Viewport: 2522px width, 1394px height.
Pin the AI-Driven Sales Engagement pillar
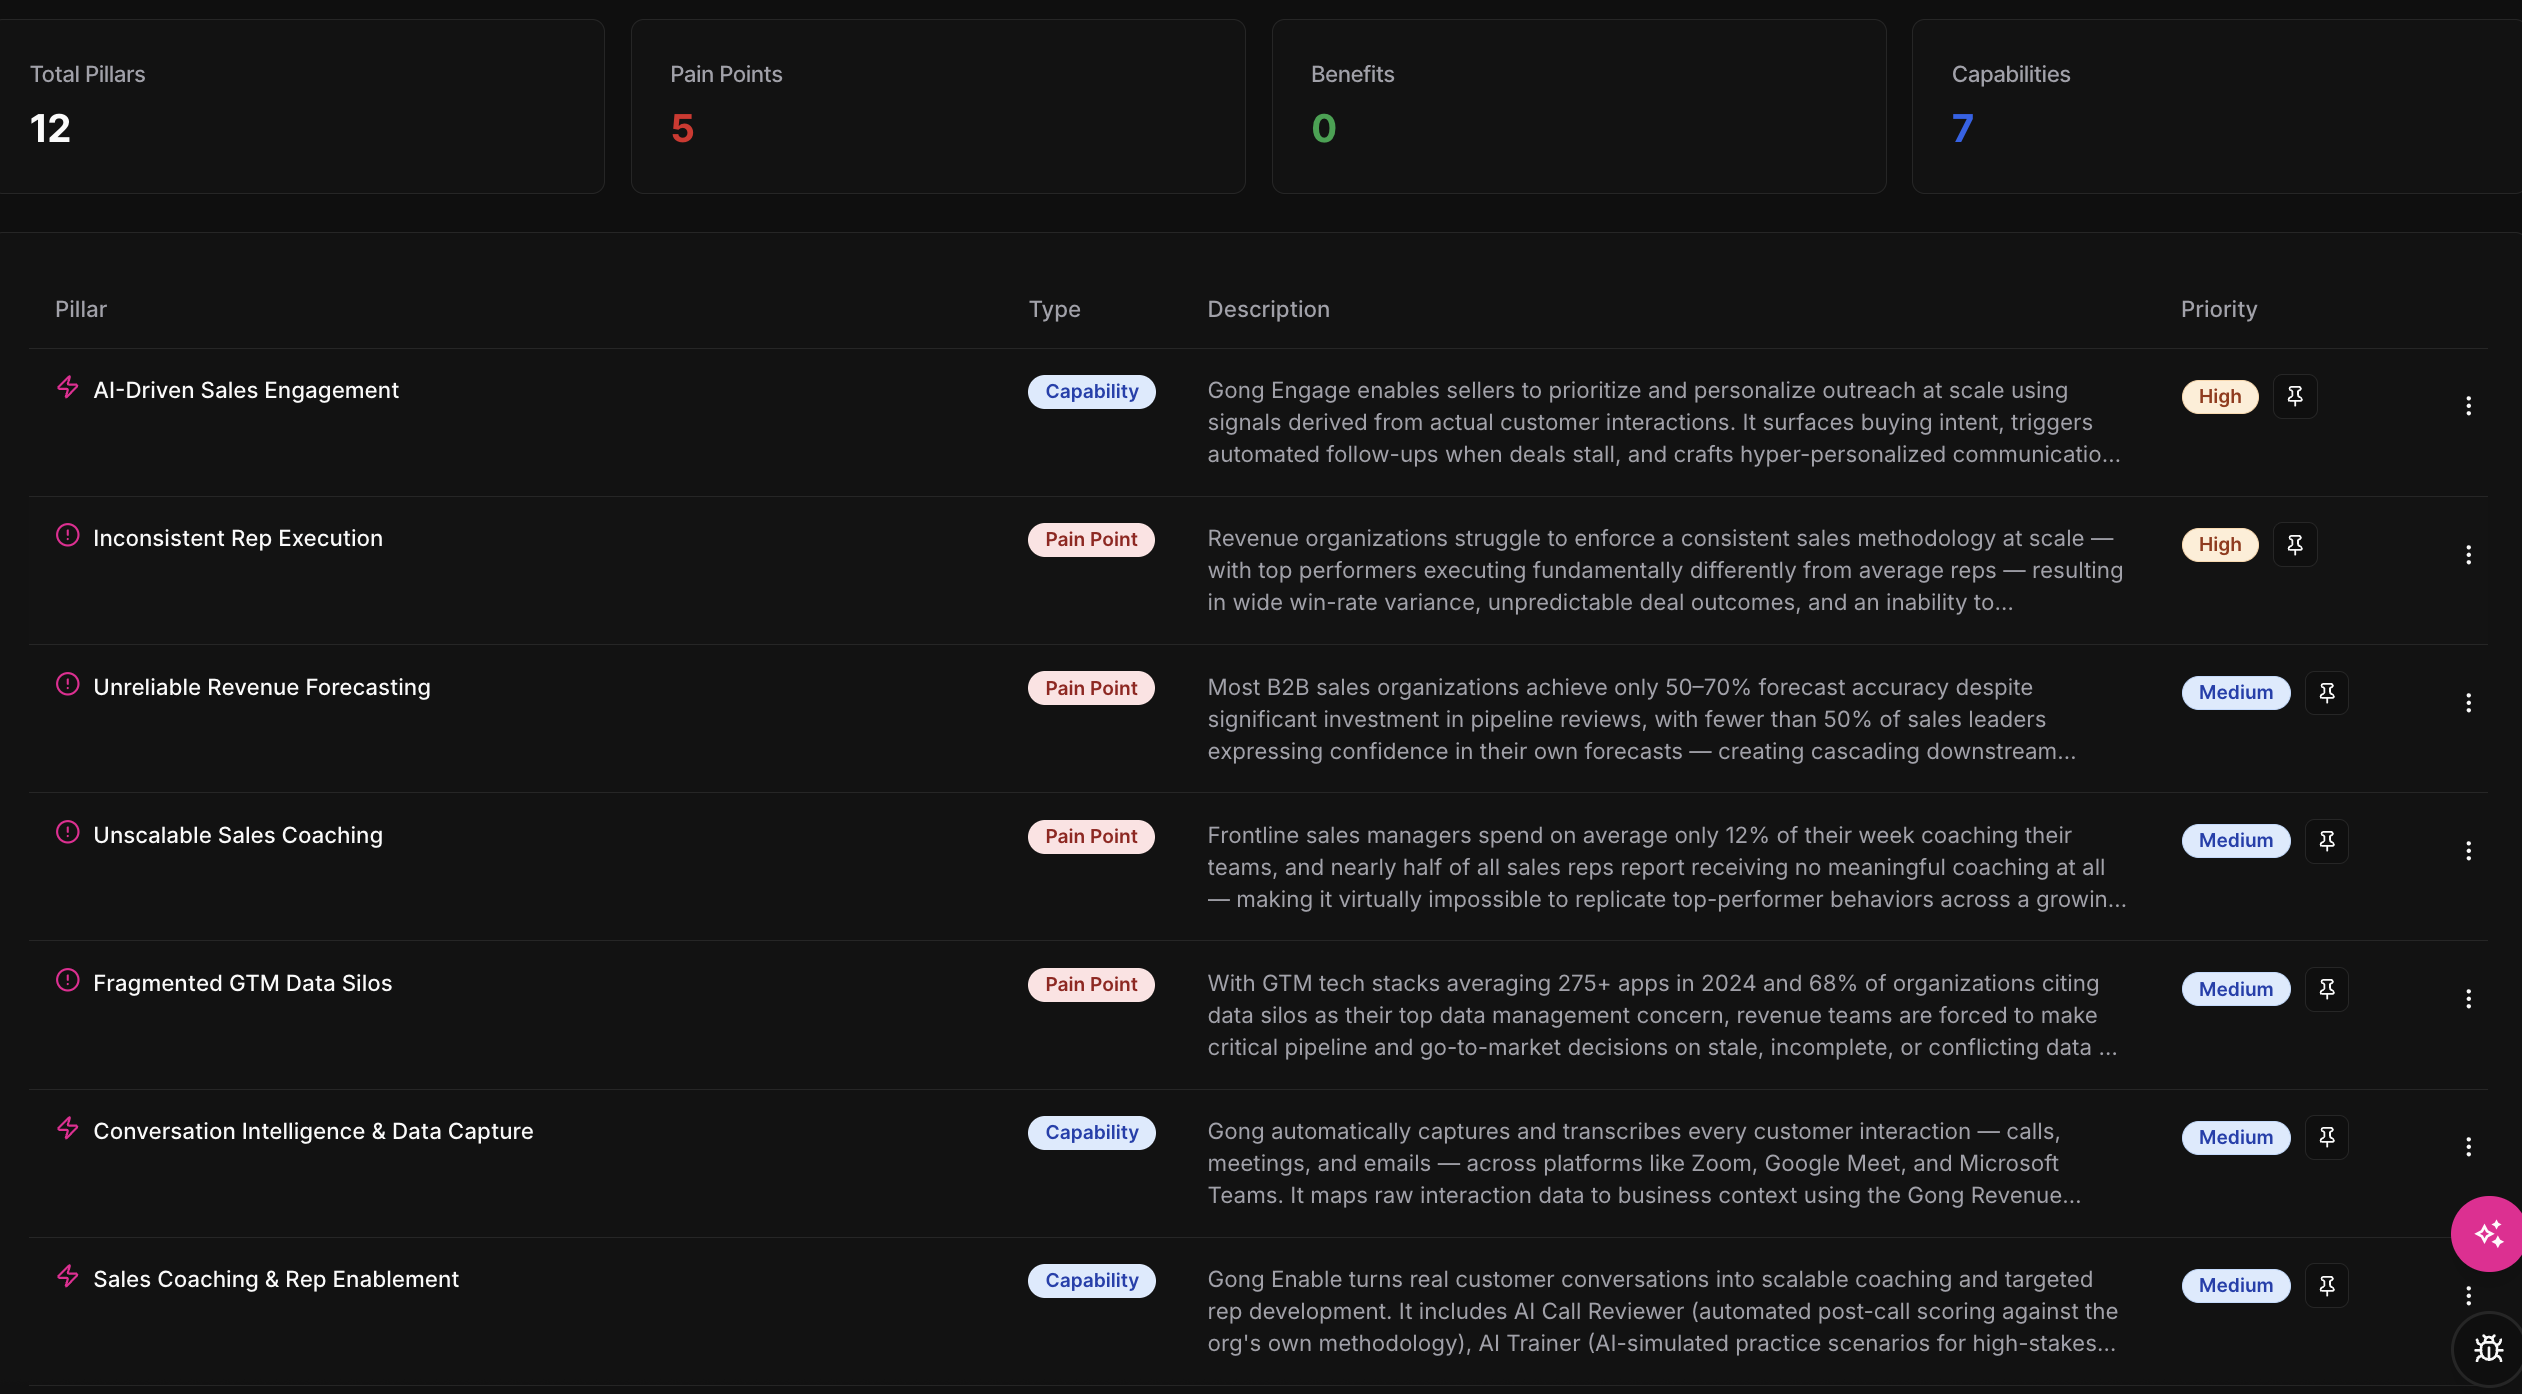point(2295,396)
